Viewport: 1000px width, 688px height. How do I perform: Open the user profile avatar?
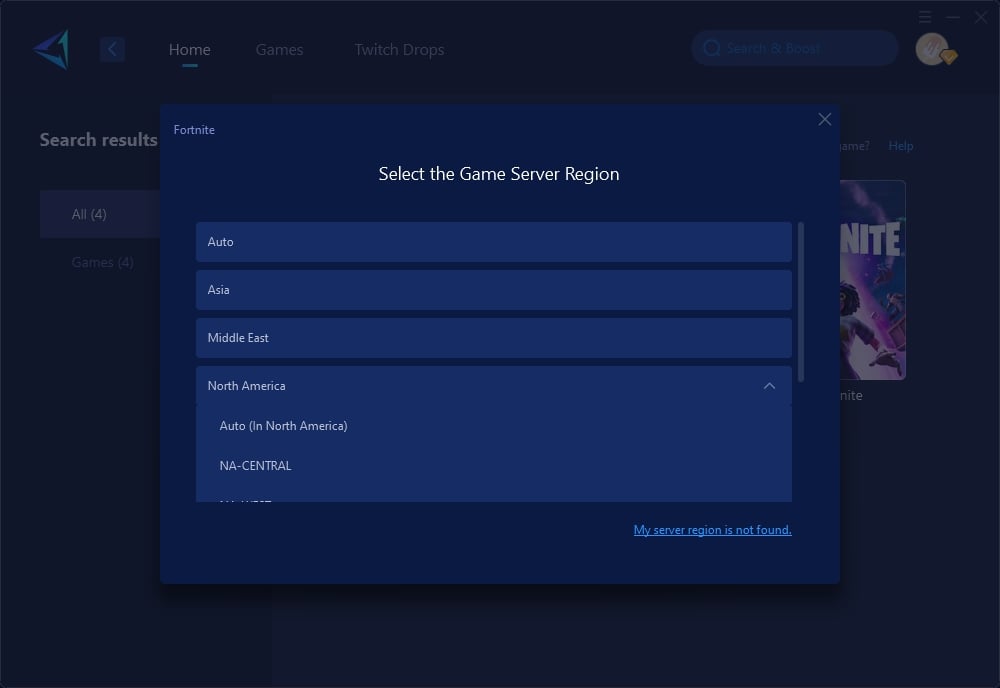coord(934,49)
